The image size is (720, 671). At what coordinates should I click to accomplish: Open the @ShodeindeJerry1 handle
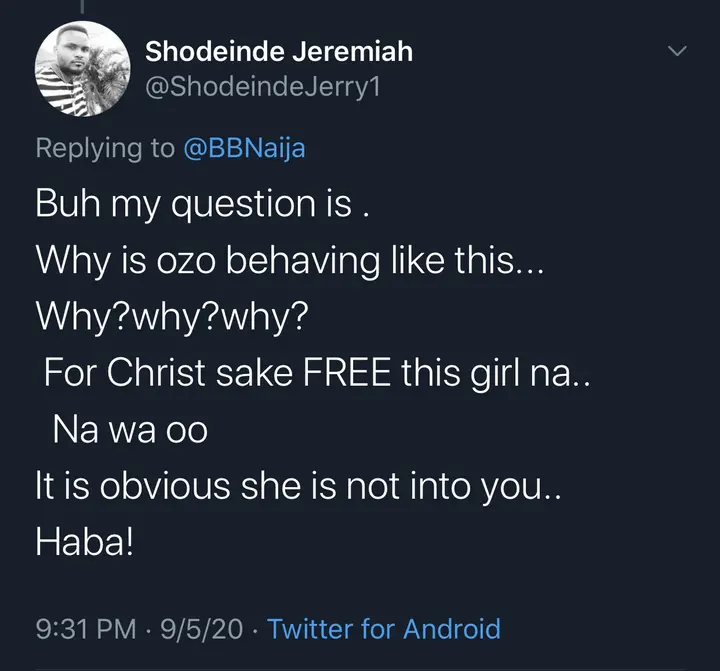[262, 88]
